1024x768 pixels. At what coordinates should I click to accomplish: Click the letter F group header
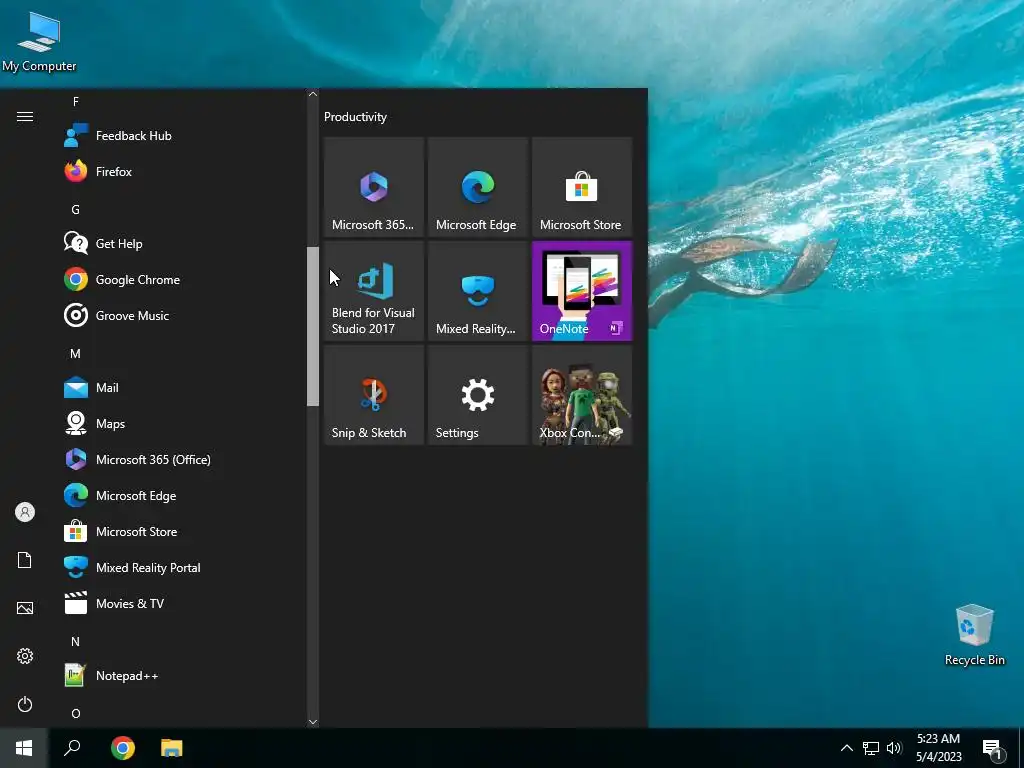[x=76, y=102]
